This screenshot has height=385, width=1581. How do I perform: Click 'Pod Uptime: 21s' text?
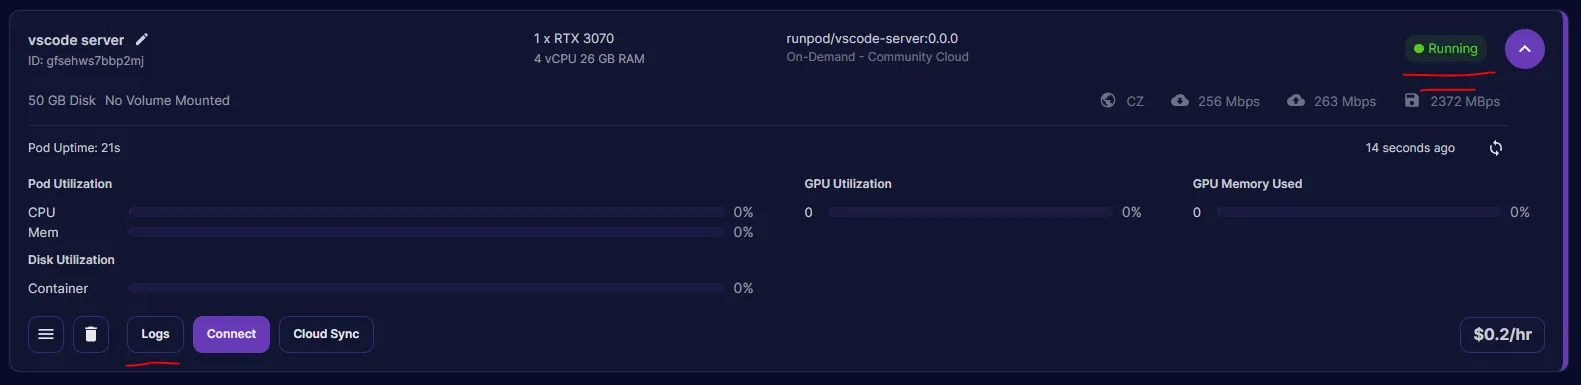point(74,148)
